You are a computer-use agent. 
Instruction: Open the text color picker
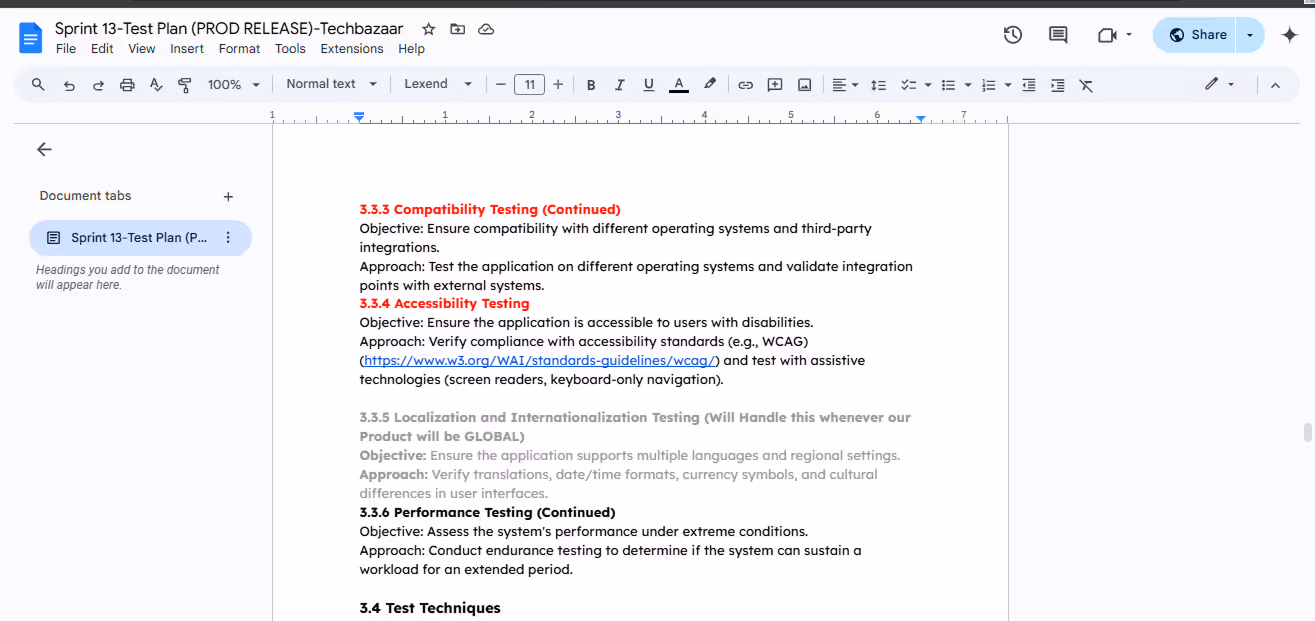679,85
